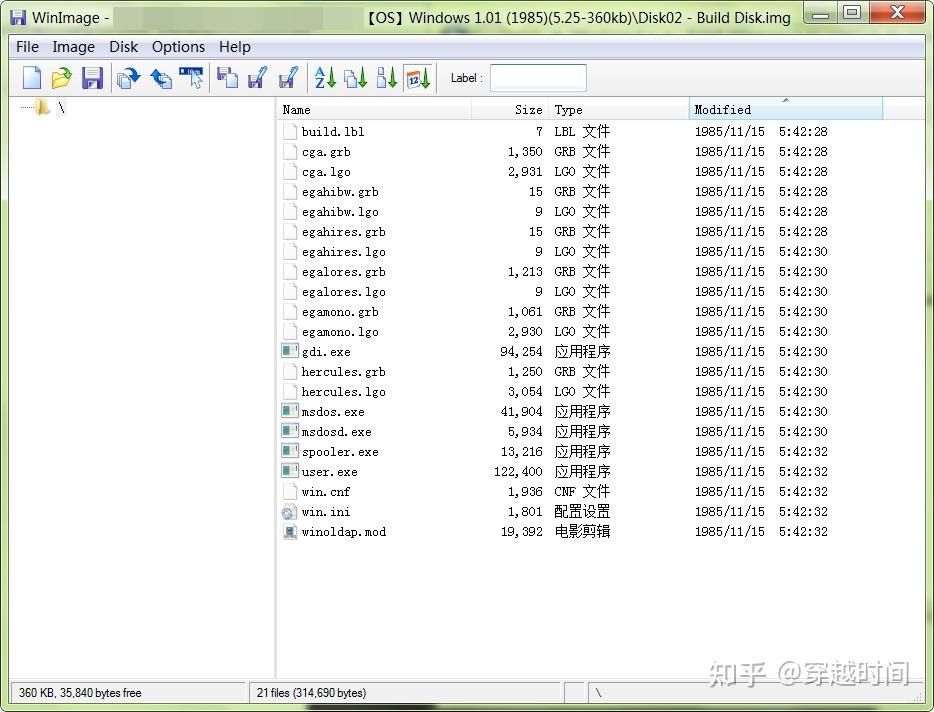Open an existing disk image
Screen dimensions: 934x712
[61, 77]
